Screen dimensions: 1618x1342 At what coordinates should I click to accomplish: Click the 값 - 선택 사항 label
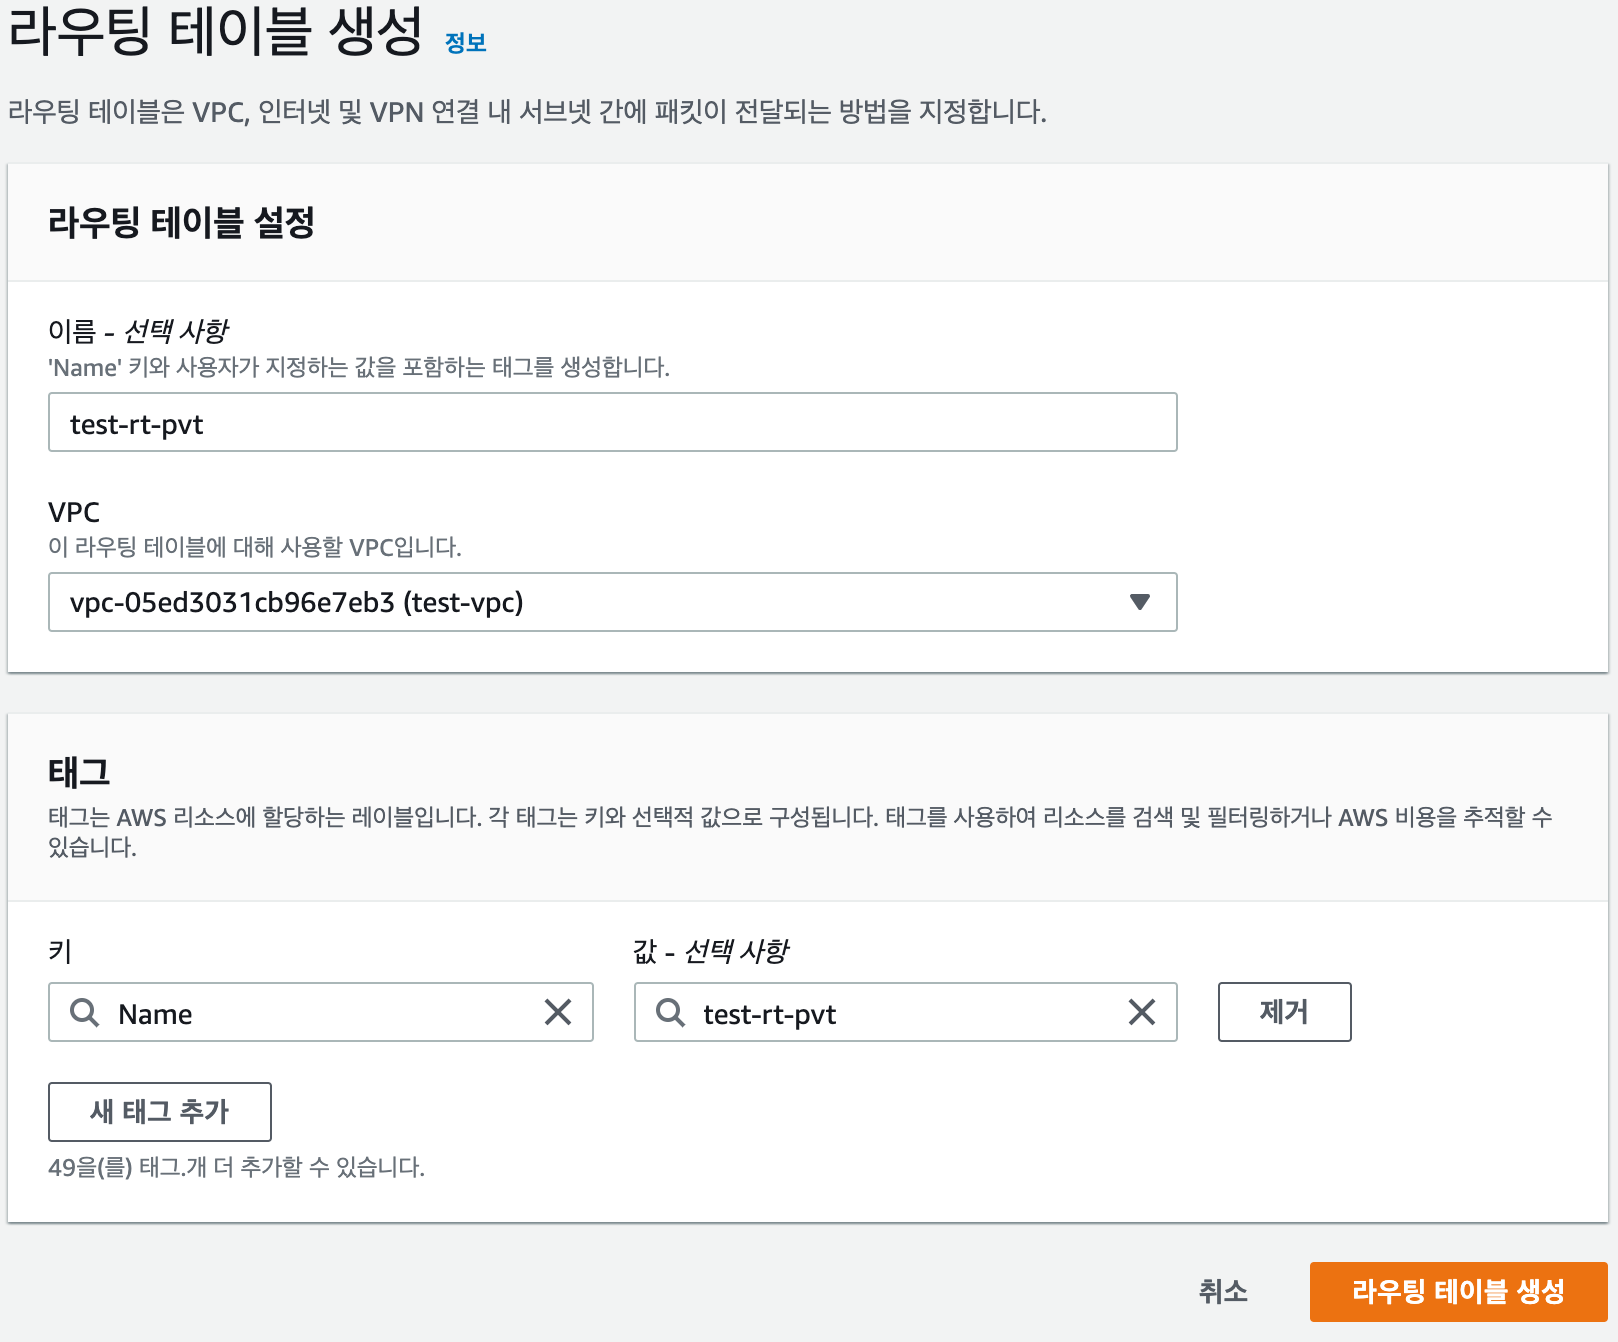click(x=711, y=950)
